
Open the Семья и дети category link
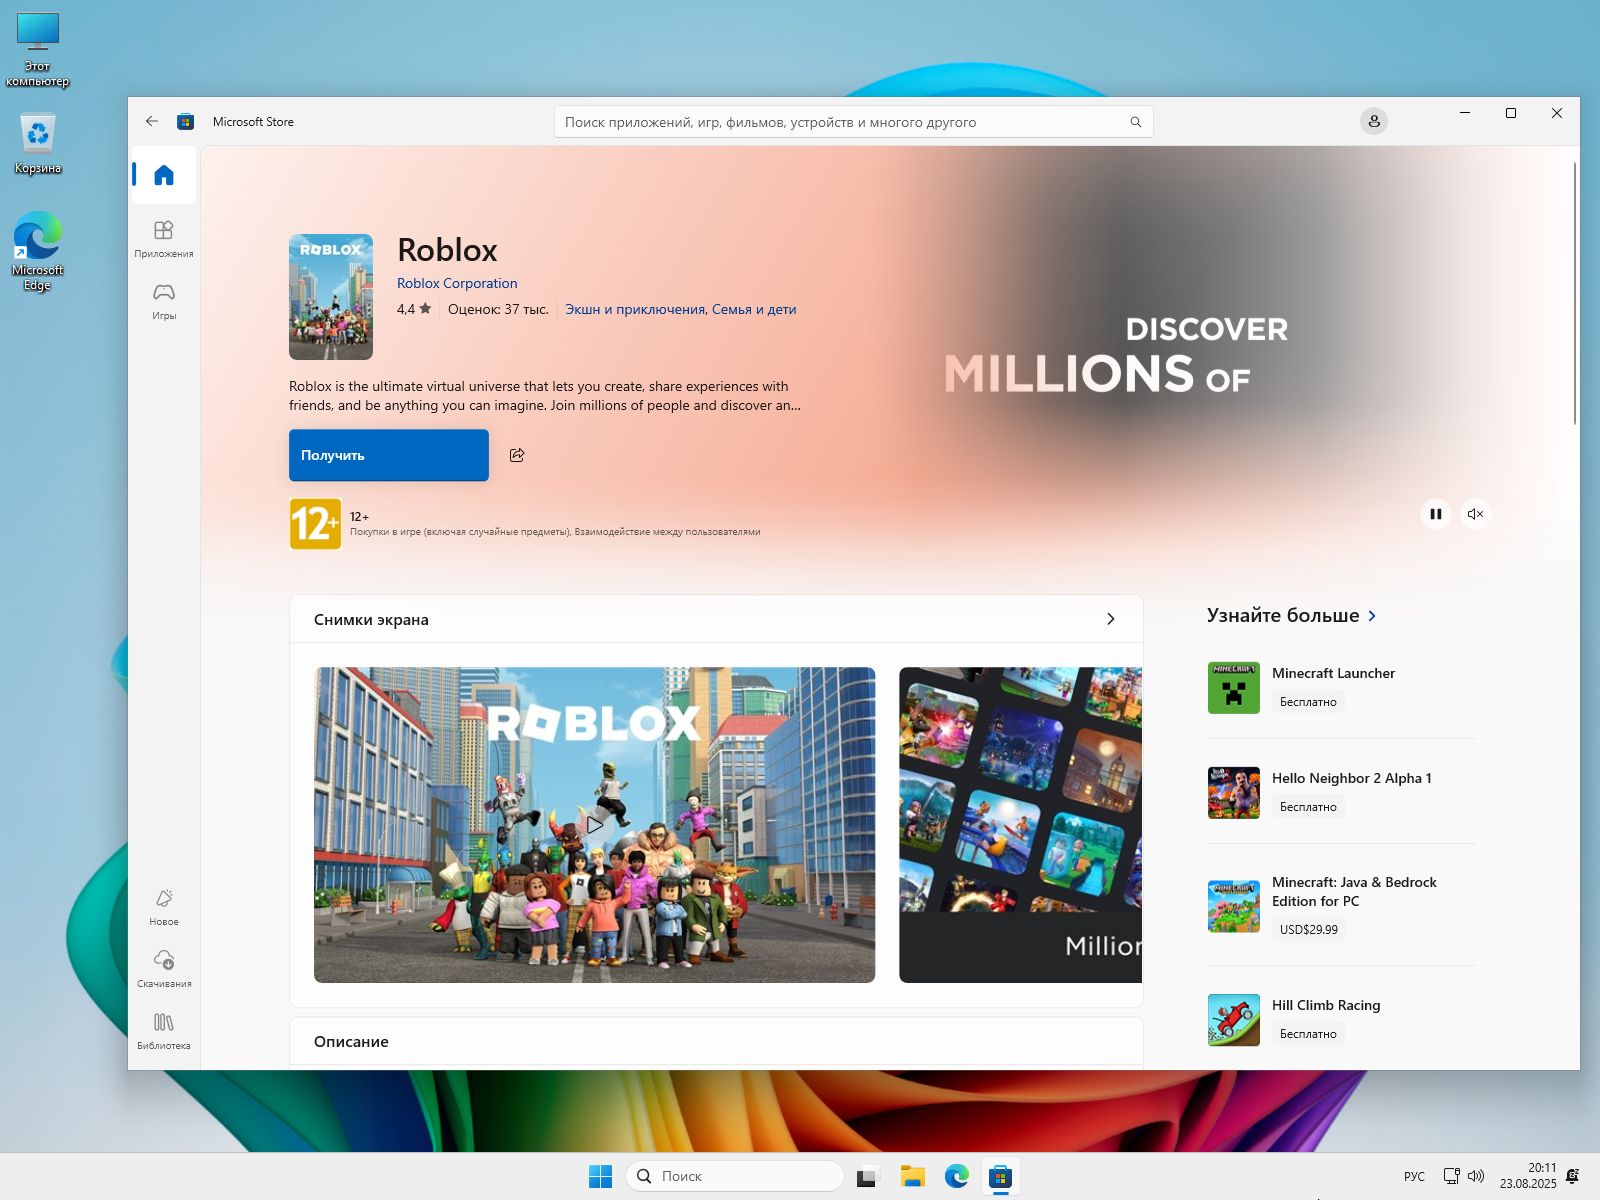click(x=754, y=309)
